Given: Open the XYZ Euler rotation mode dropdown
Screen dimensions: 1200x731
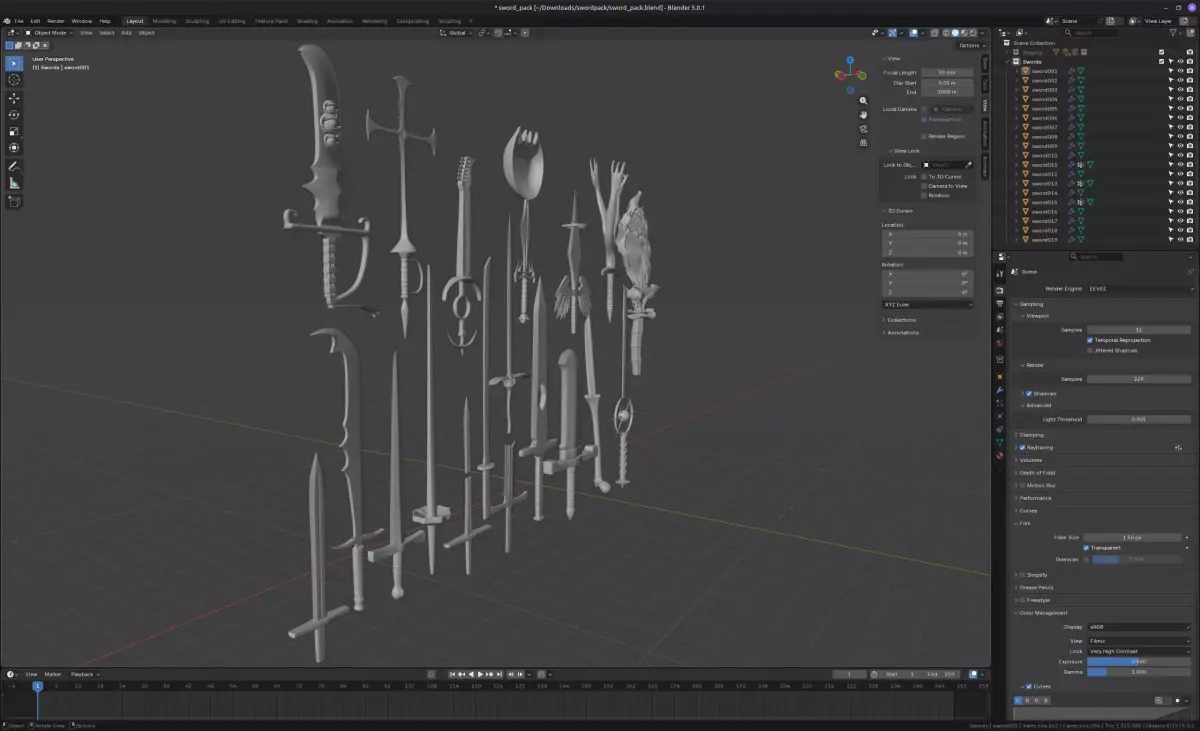Looking at the screenshot, I should tap(927, 304).
